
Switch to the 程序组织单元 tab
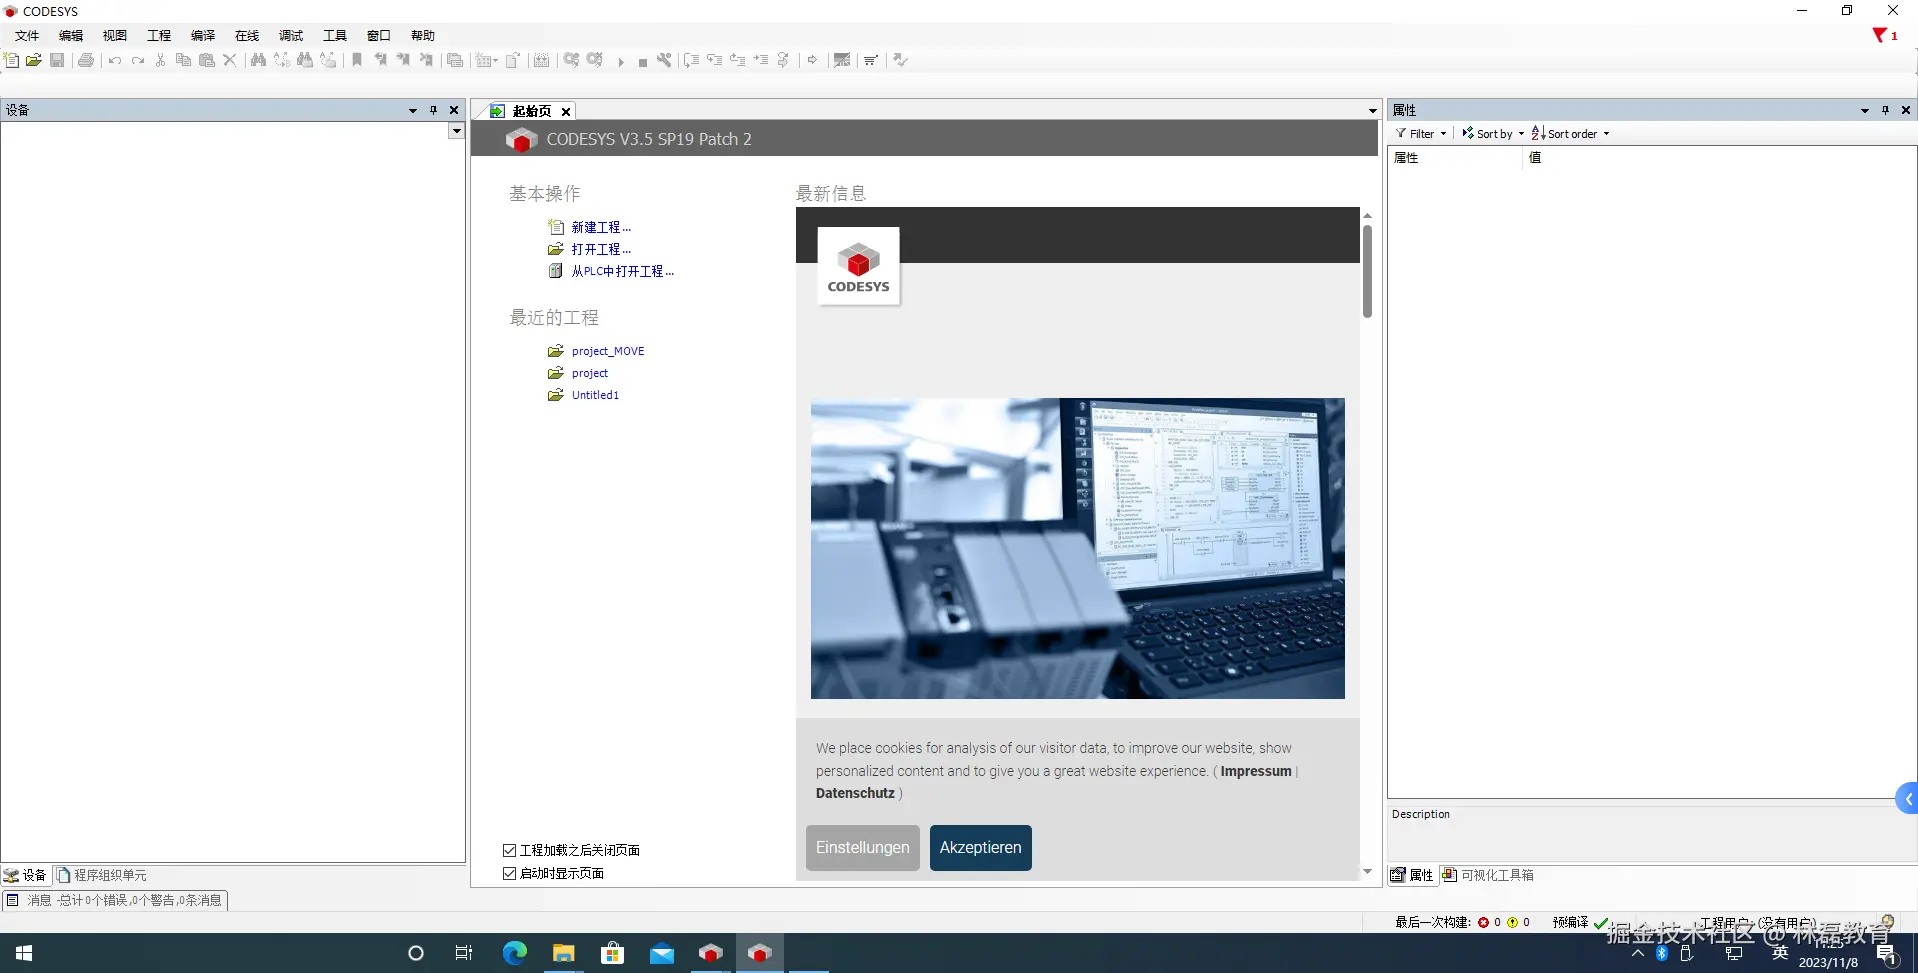pos(101,875)
